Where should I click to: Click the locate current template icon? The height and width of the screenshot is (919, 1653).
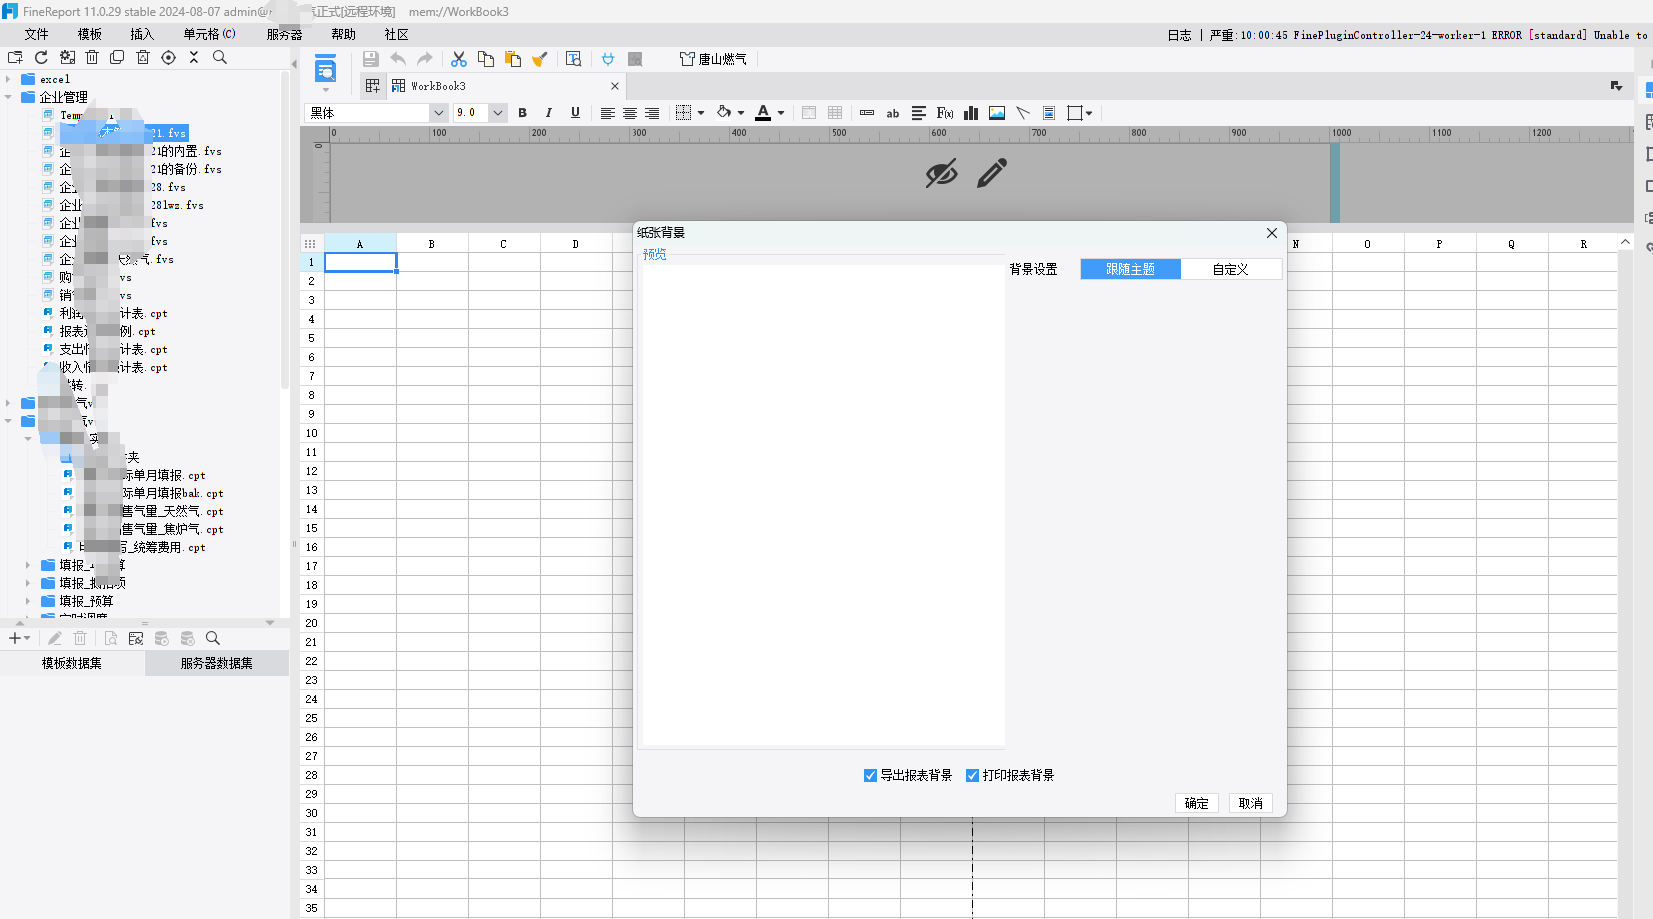168,58
